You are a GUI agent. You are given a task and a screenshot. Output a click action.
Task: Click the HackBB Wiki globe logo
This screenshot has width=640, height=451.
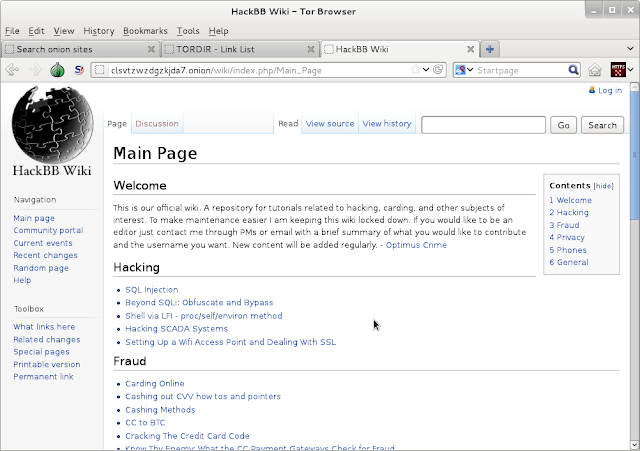(x=52, y=125)
